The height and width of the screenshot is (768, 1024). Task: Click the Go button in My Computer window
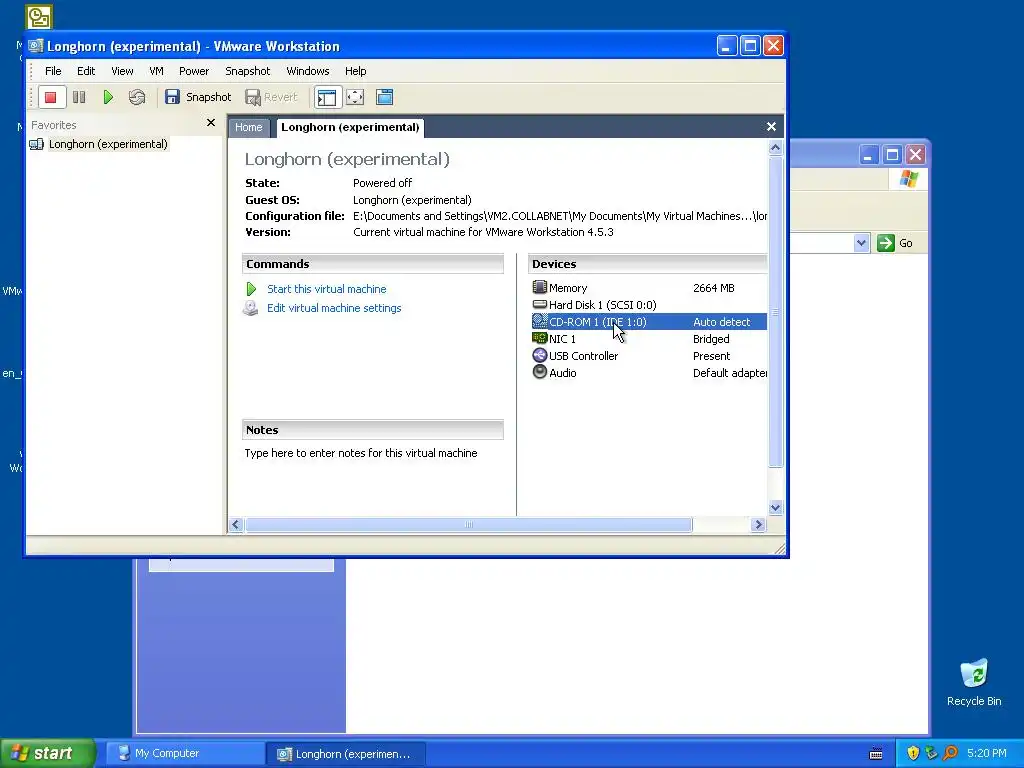click(x=895, y=243)
